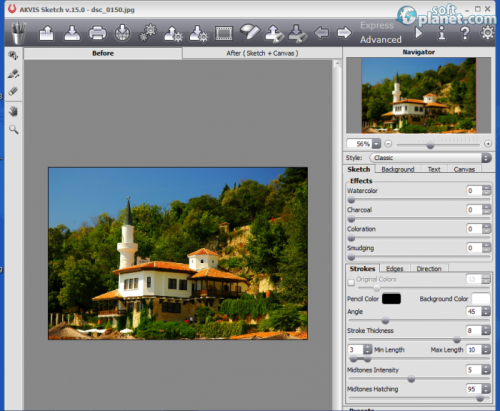Load presets with up-arrow gear icon

point(173,33)
